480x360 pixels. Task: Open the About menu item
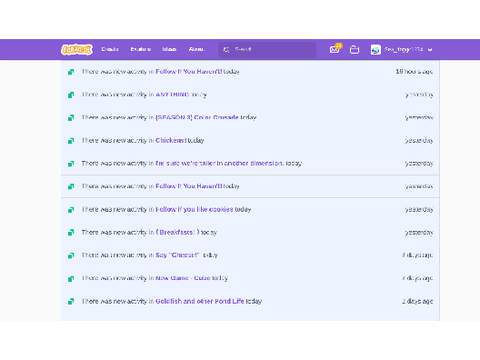point(196,49)
